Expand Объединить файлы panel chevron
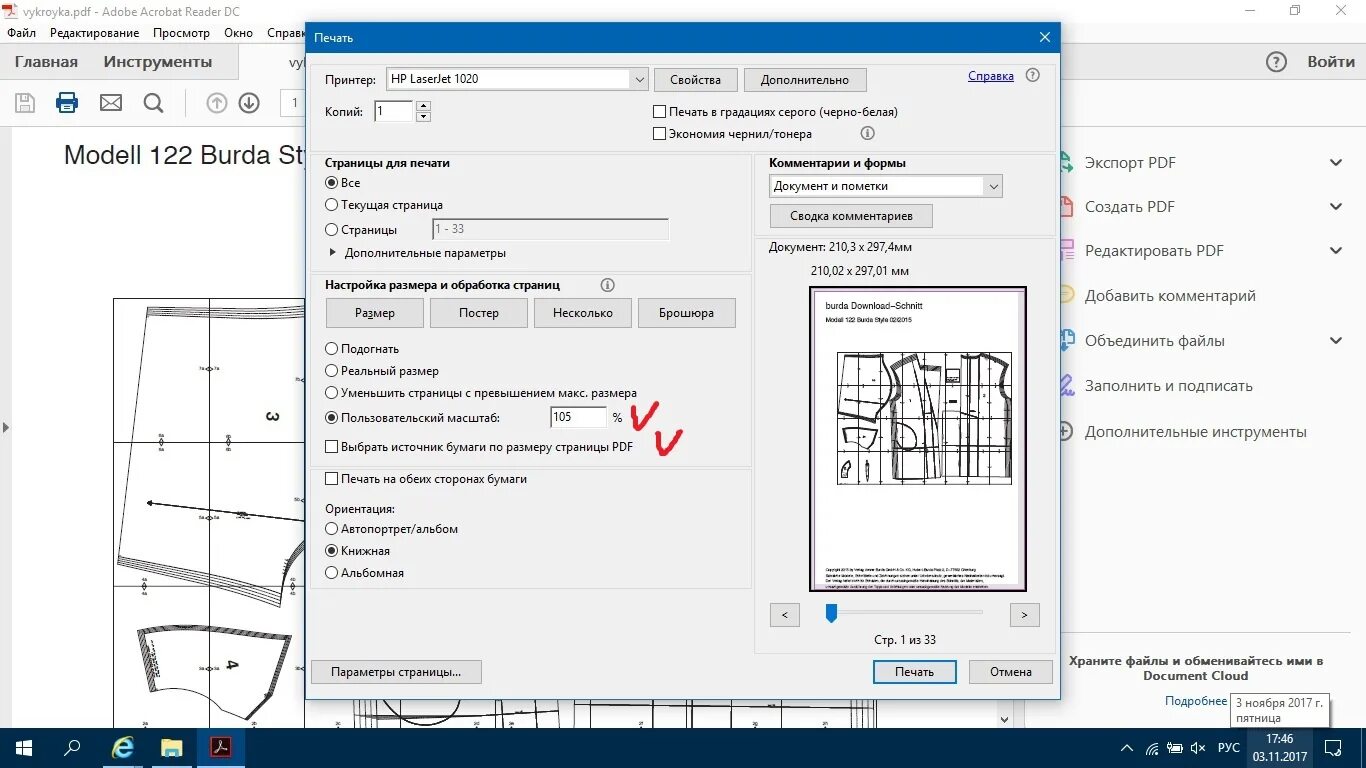 pyautogui.click(x=1336, y=340)
